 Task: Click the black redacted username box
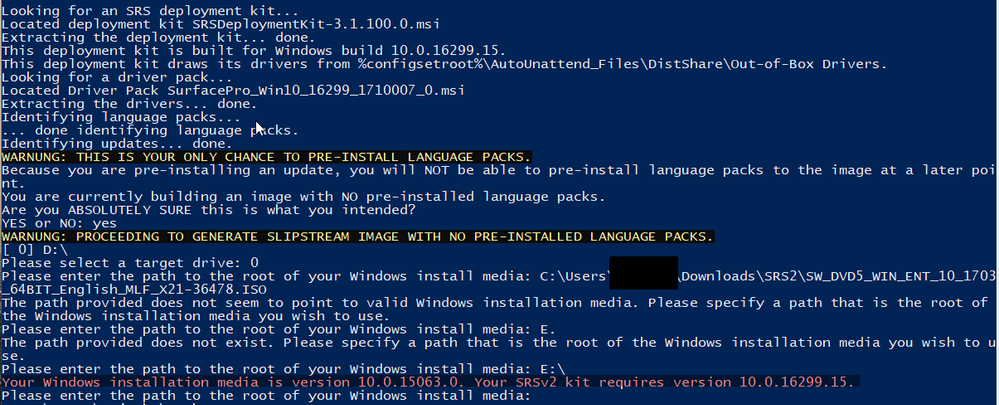point(643,273)
